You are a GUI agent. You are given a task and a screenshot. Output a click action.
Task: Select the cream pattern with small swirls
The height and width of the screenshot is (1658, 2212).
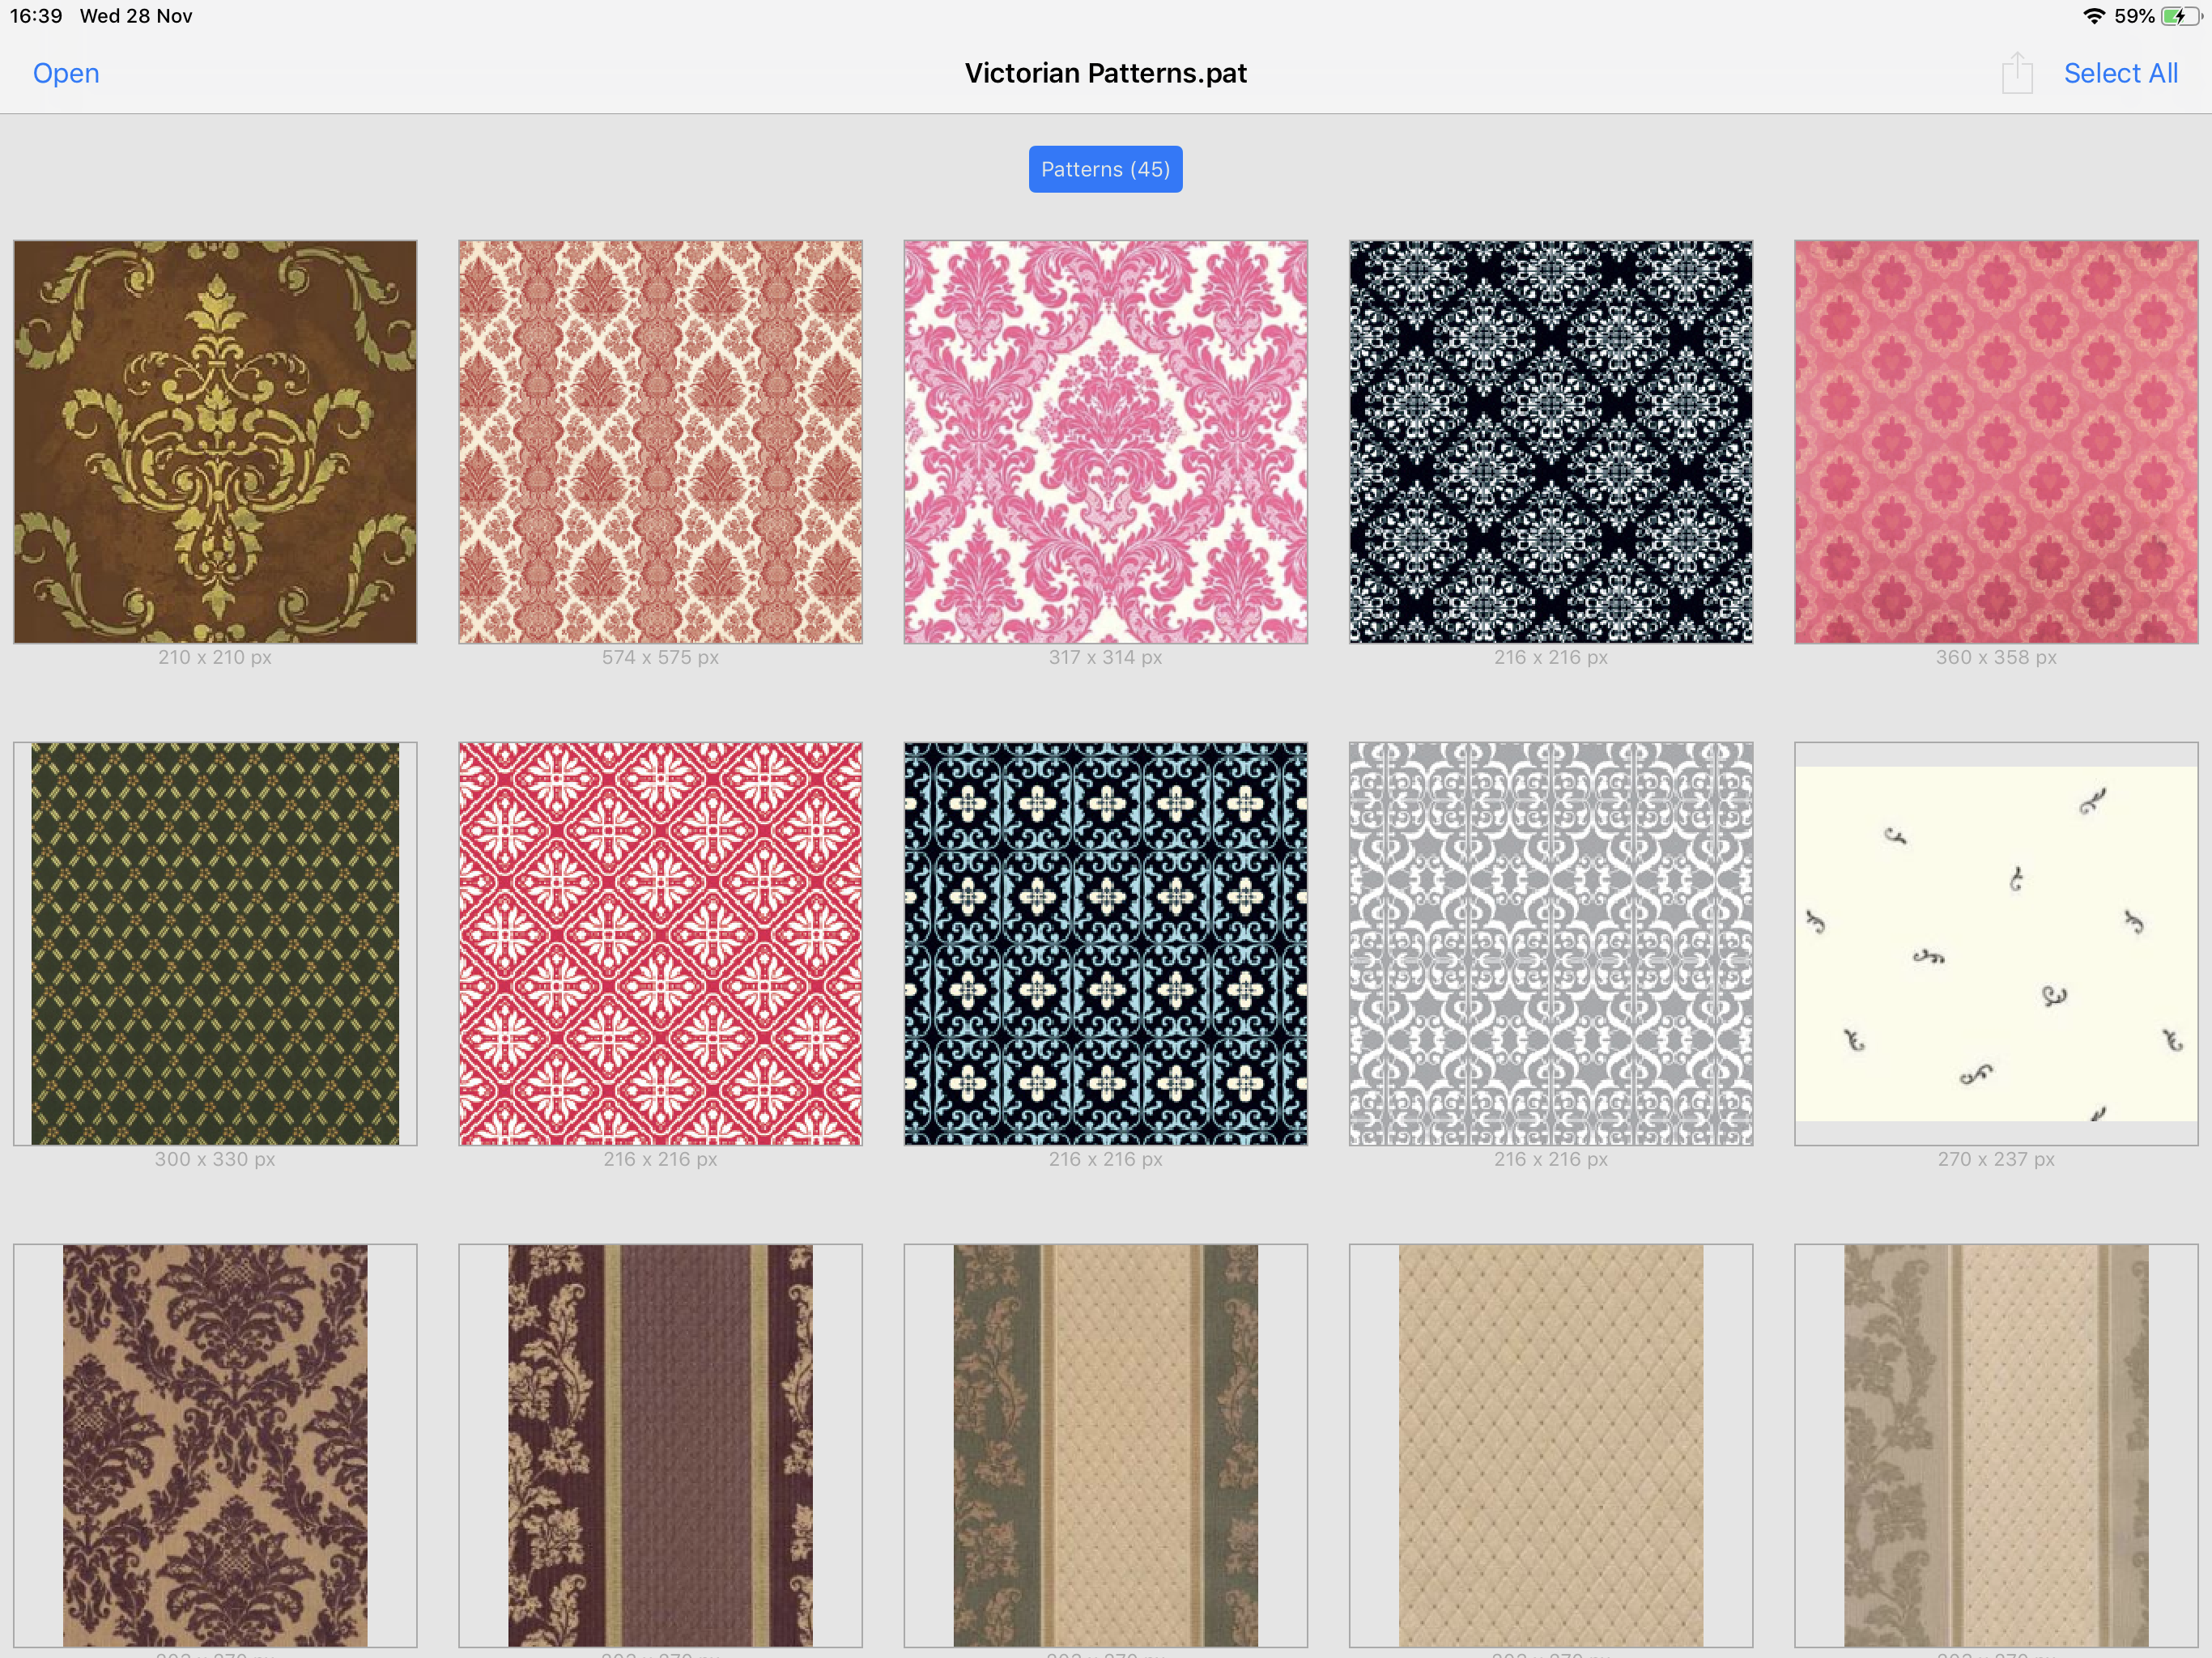point(1995,943)
